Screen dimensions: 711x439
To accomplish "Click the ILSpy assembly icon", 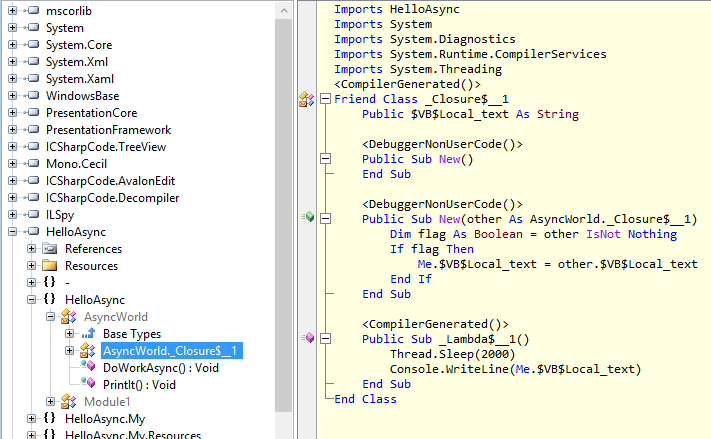I will click(33, 215).
